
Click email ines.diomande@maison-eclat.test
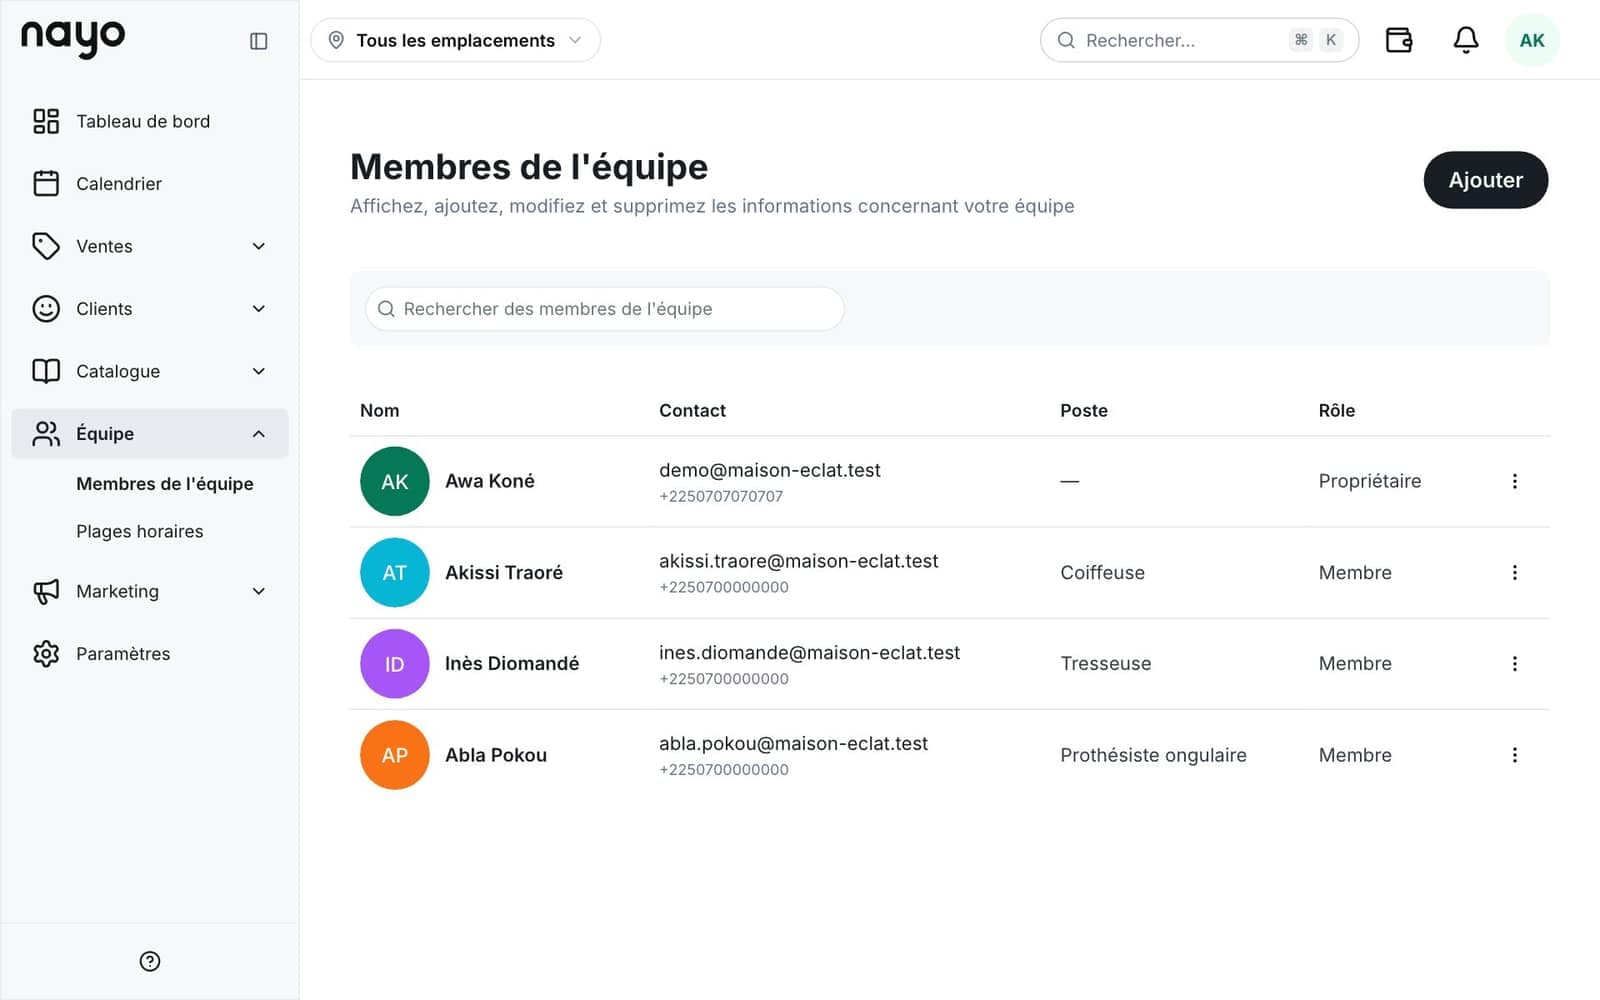[x=809, y=653]
